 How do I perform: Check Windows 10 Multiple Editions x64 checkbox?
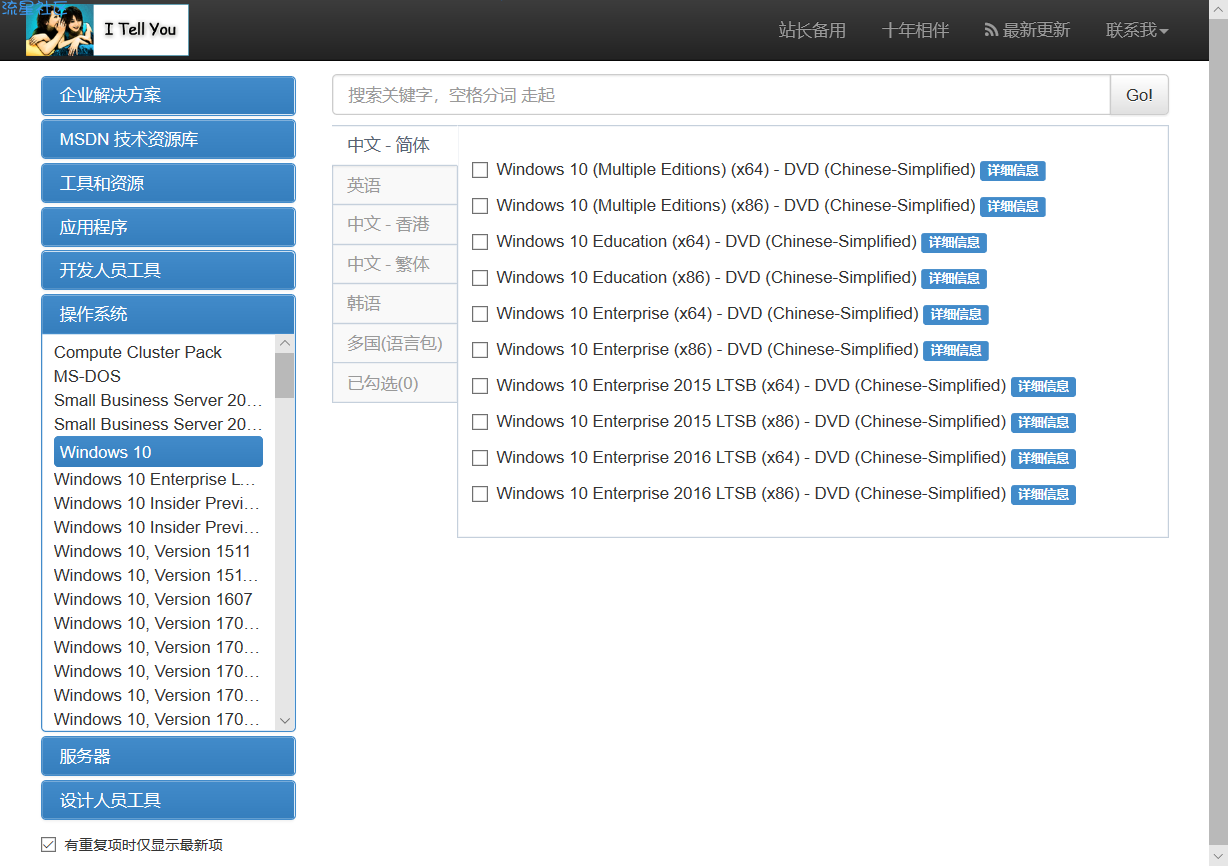click(480, 170)
